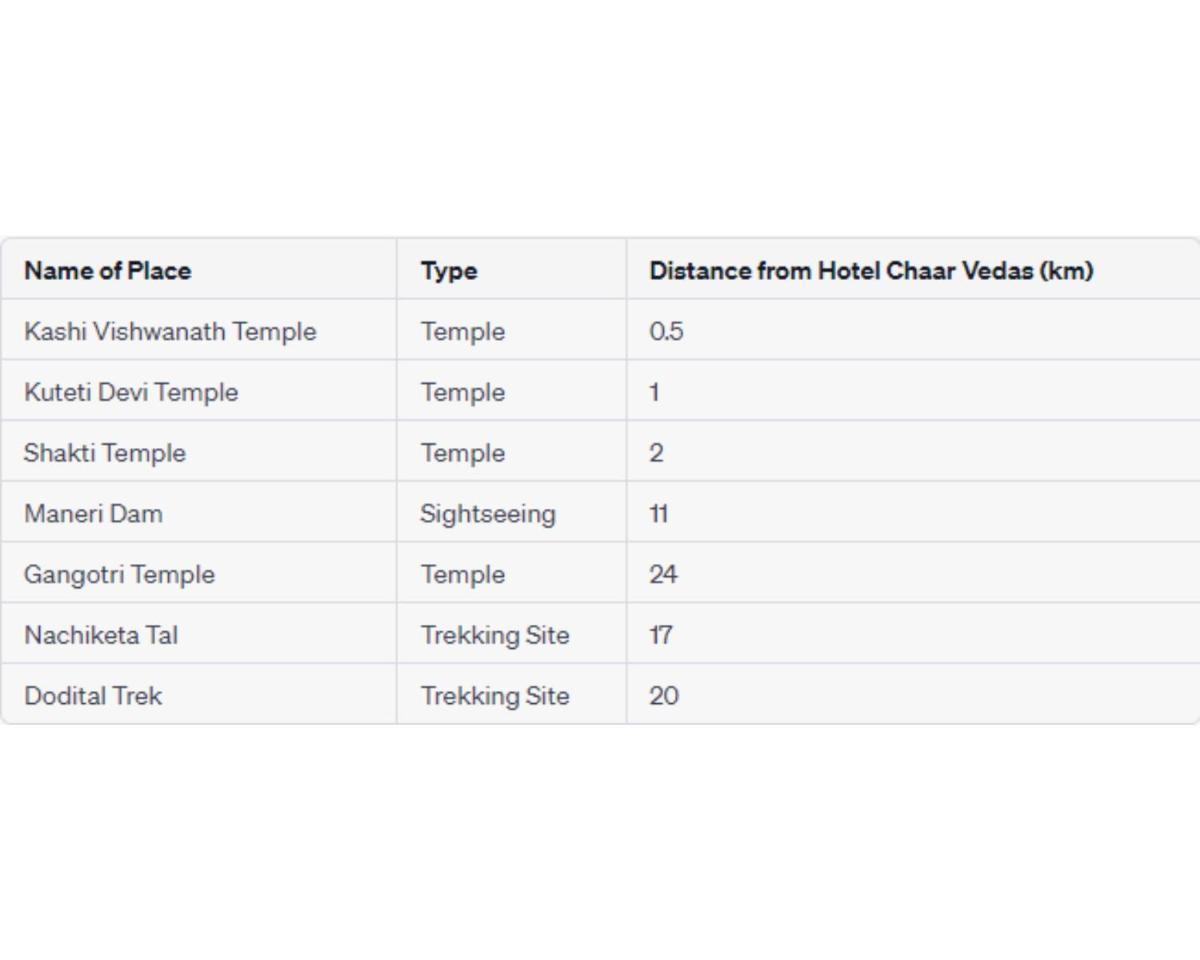Click the distance value 20
Viewport: 1200px width, 960px height.
coord(664,696)
